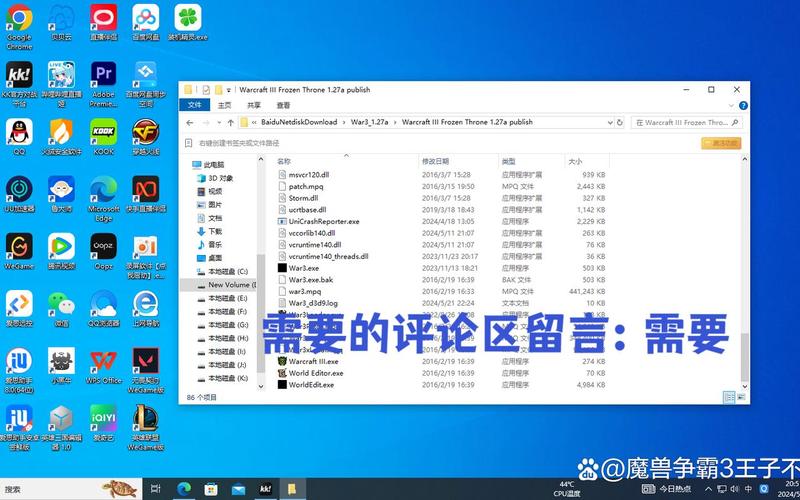
Task: Launch WPS Office desktop icon
Action: (x=104, y=365)
